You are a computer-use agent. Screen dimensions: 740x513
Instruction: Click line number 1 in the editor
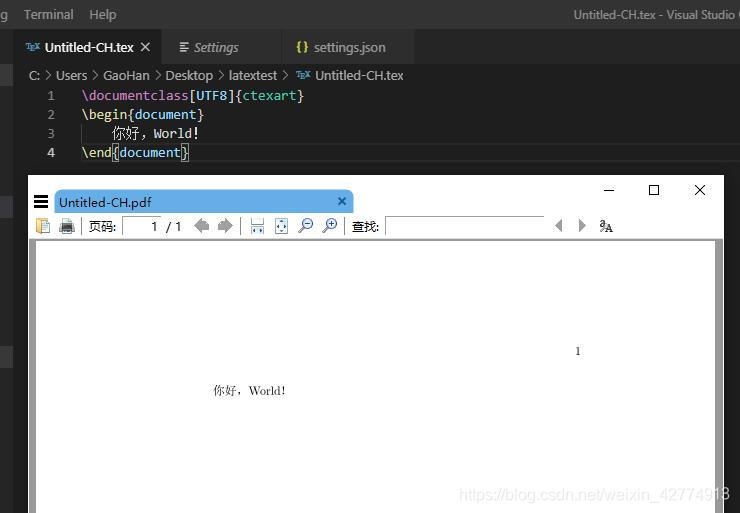pos(51,96)
